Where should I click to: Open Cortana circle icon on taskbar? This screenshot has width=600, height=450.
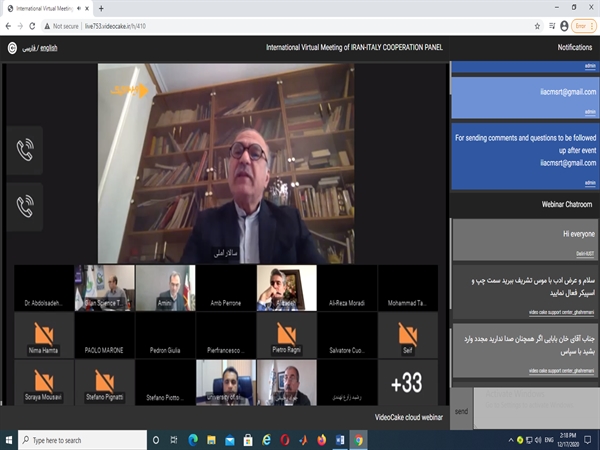(x=156, y=440)
